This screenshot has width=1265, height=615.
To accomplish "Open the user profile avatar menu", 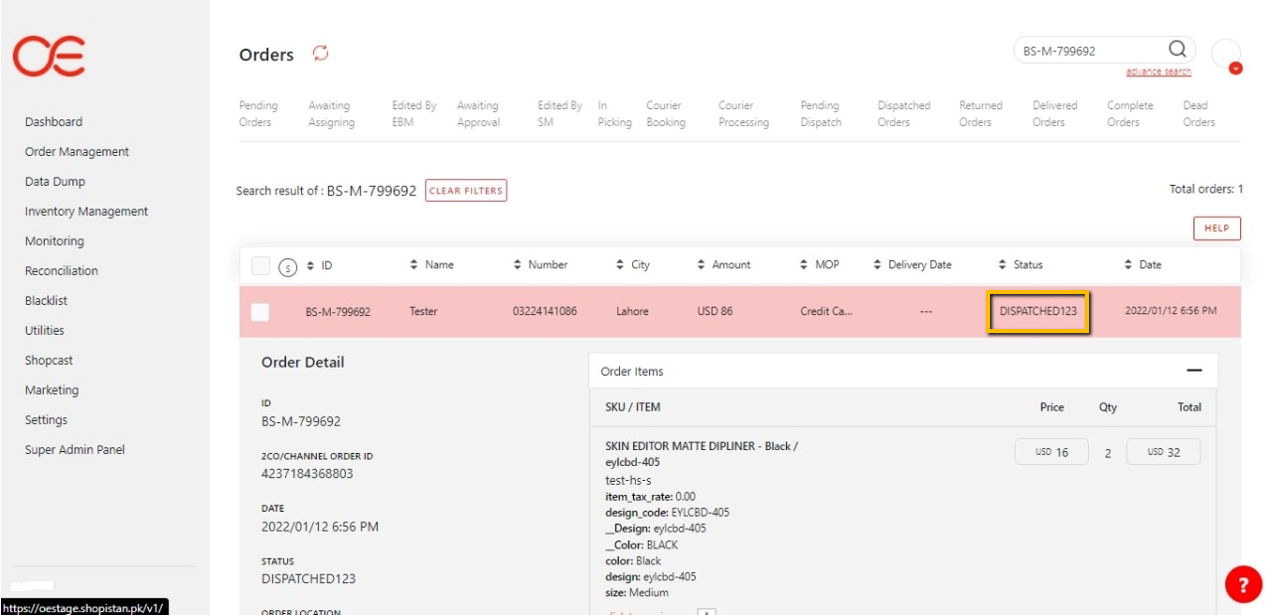I will pyautogui.click(x=1226, y=56).
